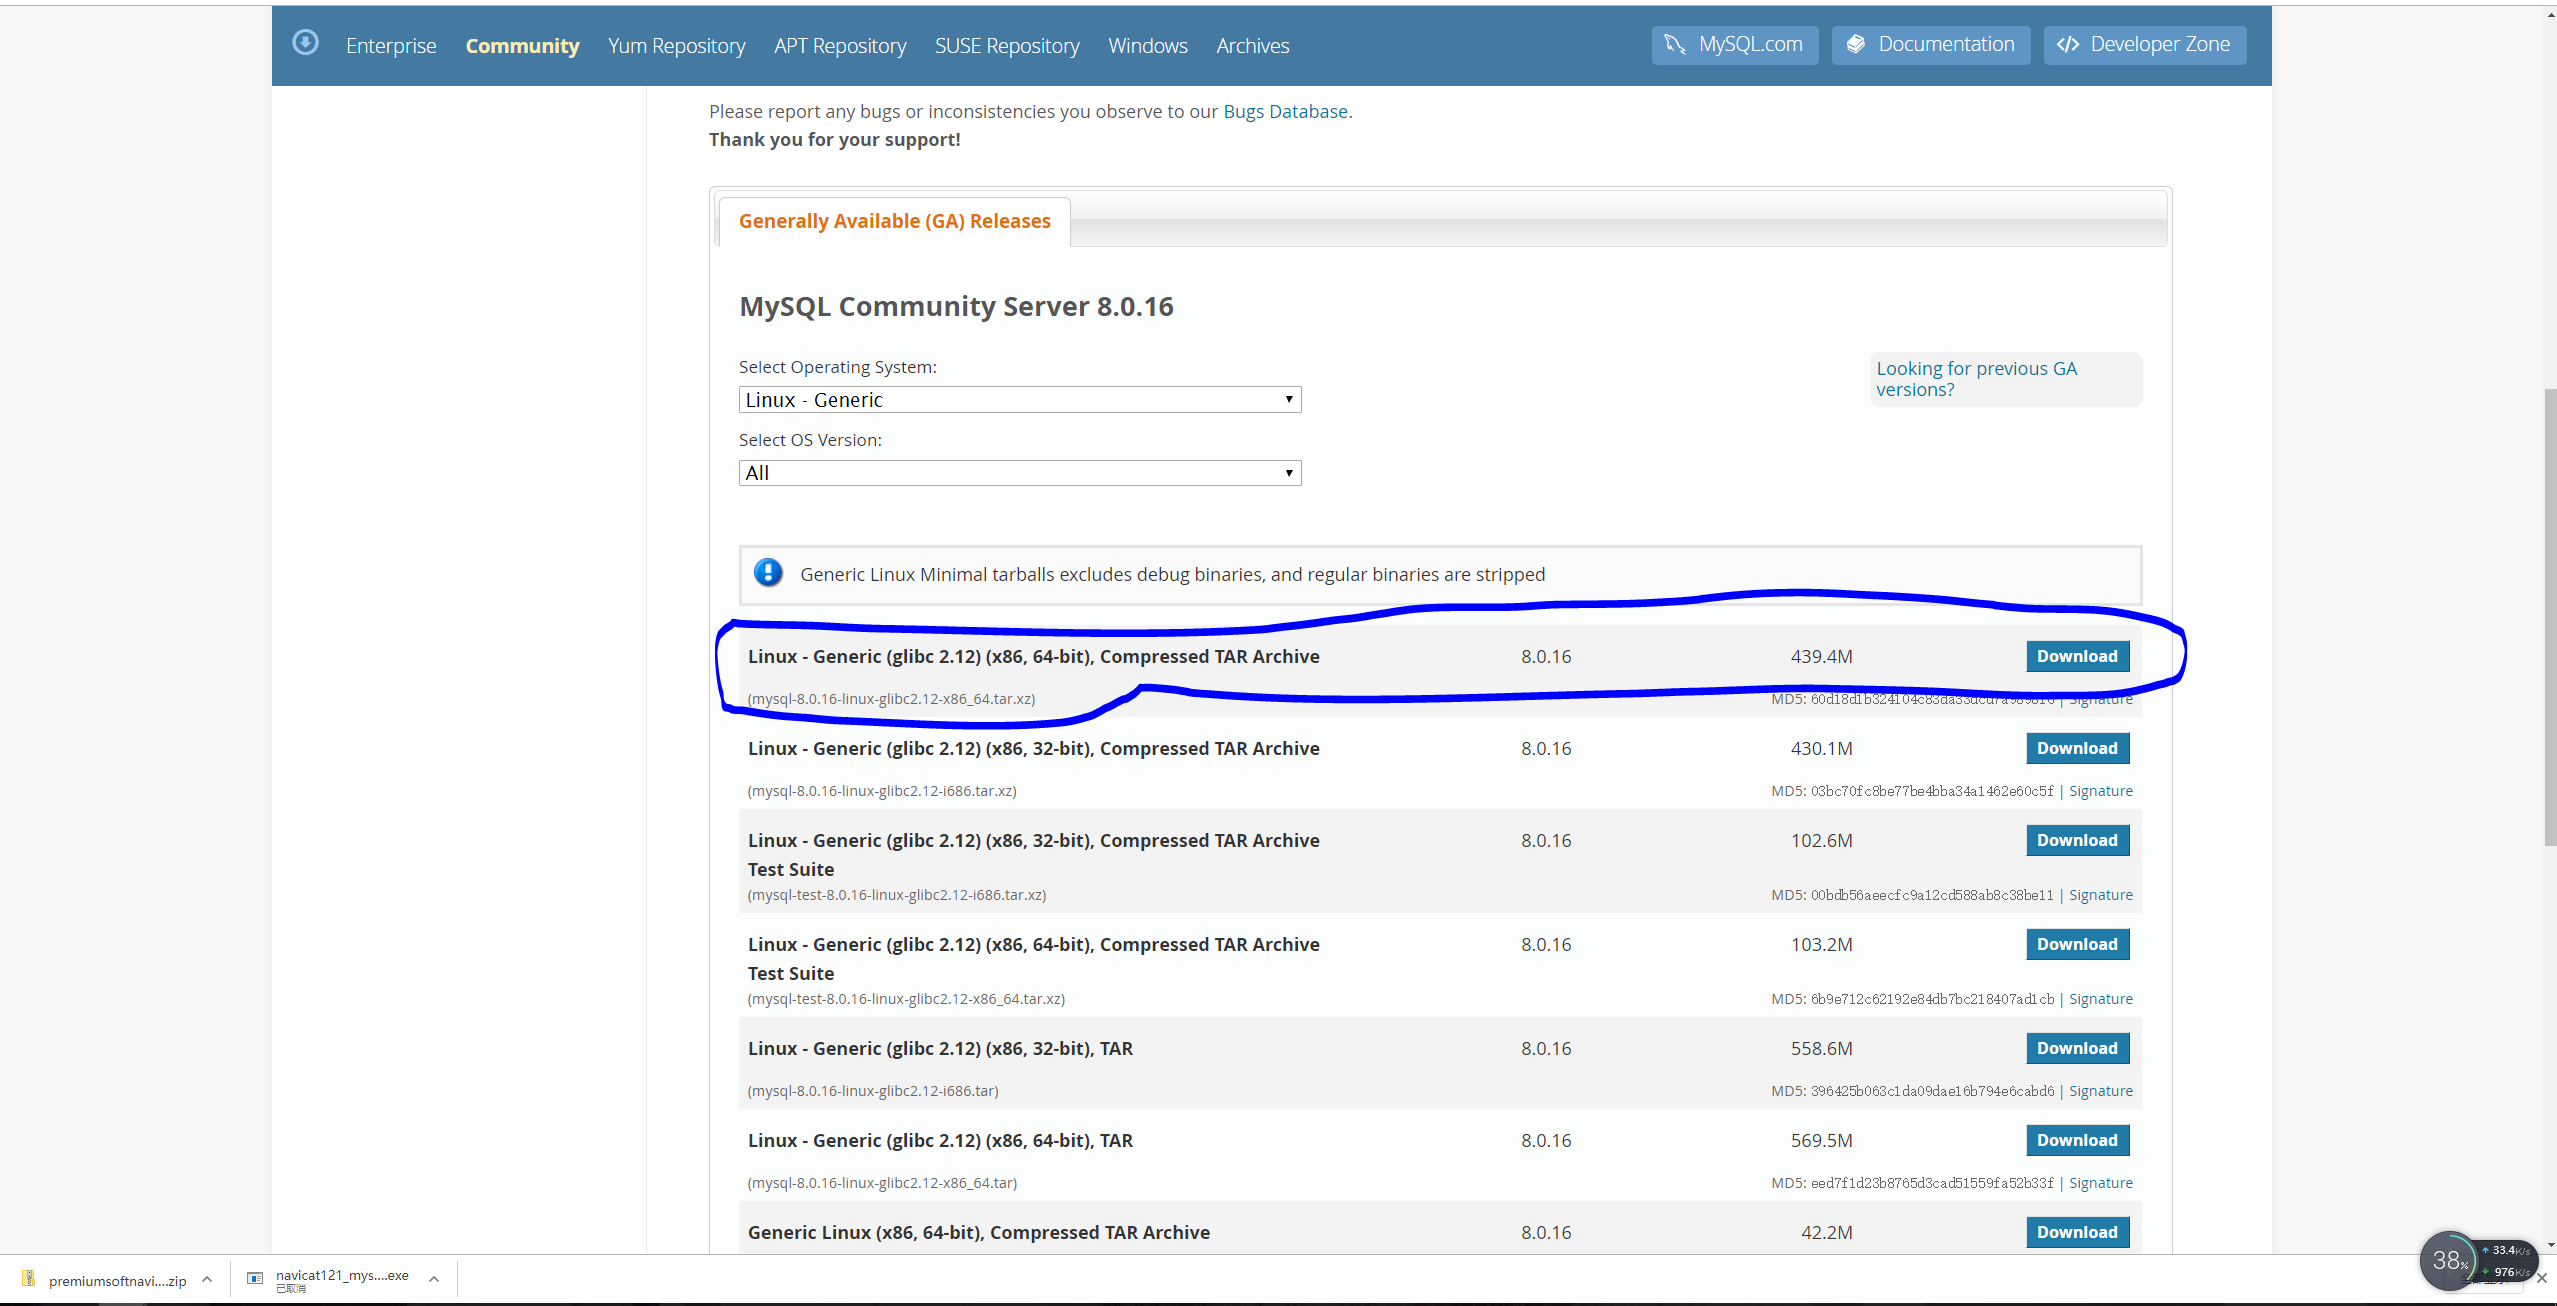
Task: Click the navicat121 exe file icon
Action: 255,1279
